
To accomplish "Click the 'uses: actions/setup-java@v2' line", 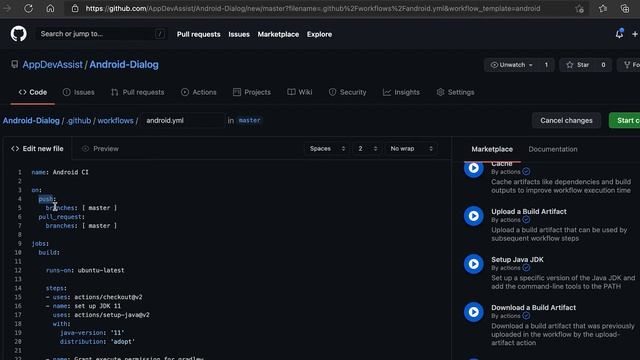I will pyautogui.click(x=101, y=315).
